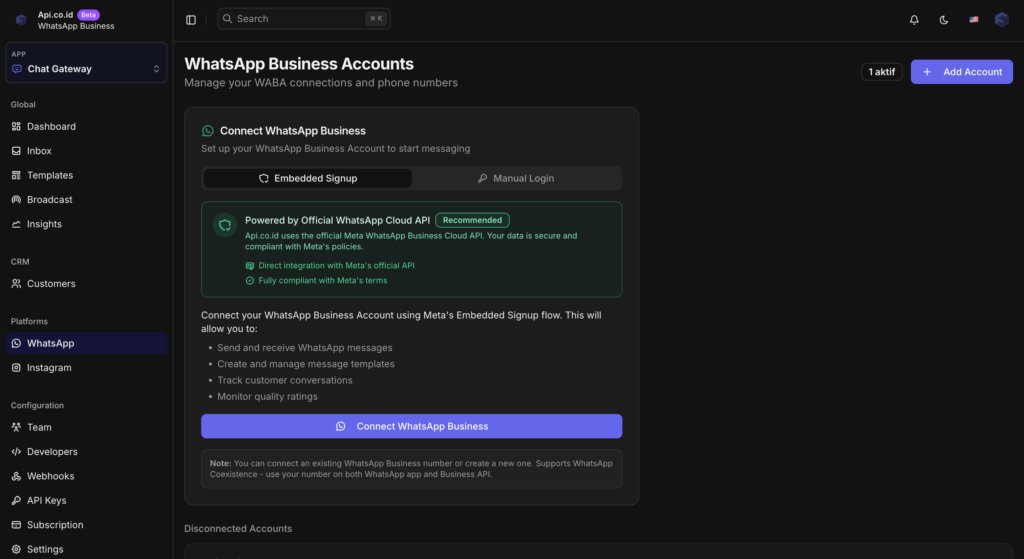Screen dimensions: 1024x559
Task: Click the Customers people icon
Action: [x=16, y=283]
